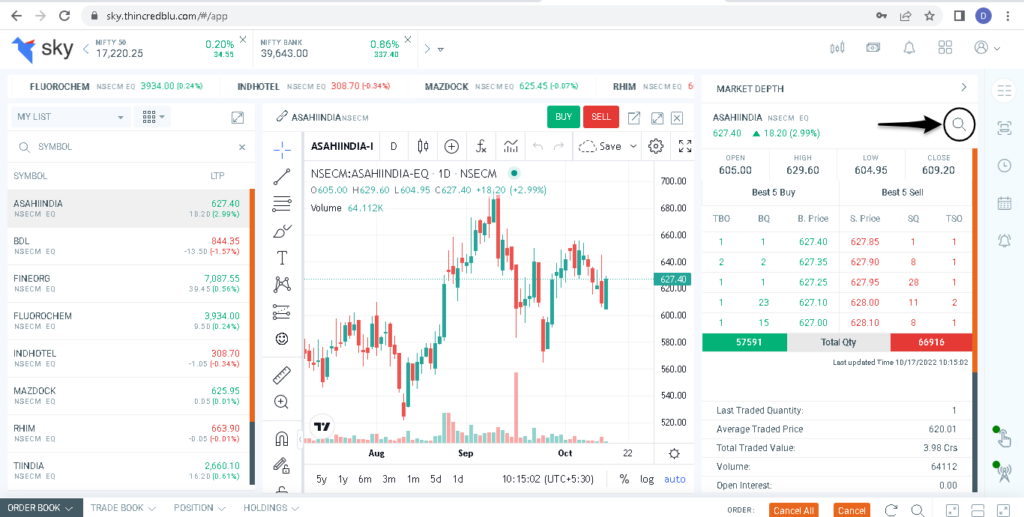
Task: Open the scanner sidebar icon
Action: click(x=1004, y=129)
